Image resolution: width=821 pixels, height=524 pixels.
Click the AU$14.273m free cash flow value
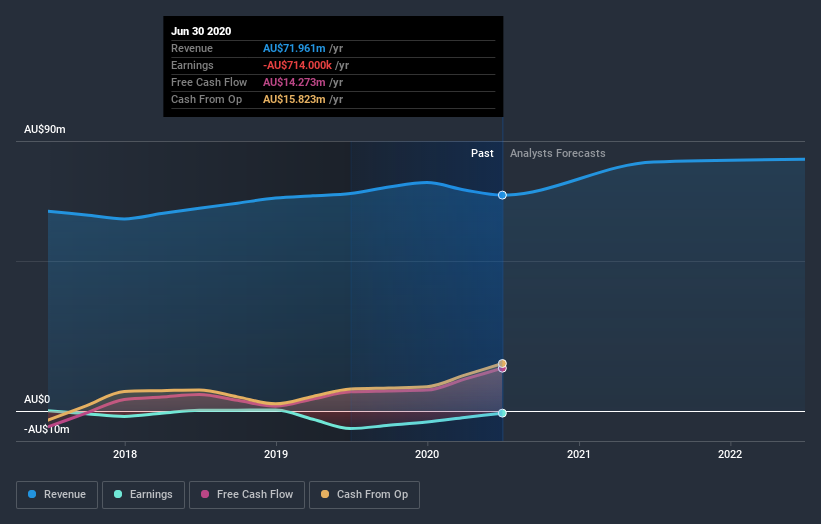[x=294, y=82]
